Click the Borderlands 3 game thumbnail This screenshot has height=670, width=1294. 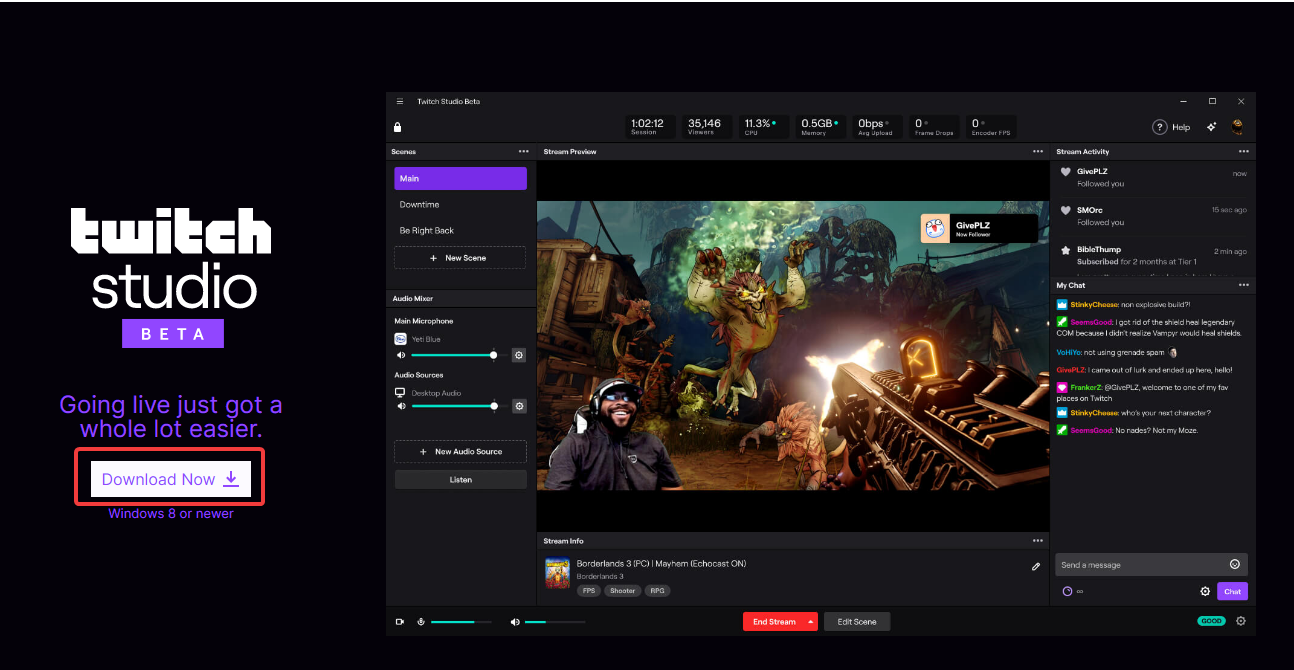pyautogui.click(x=557, y=574)
